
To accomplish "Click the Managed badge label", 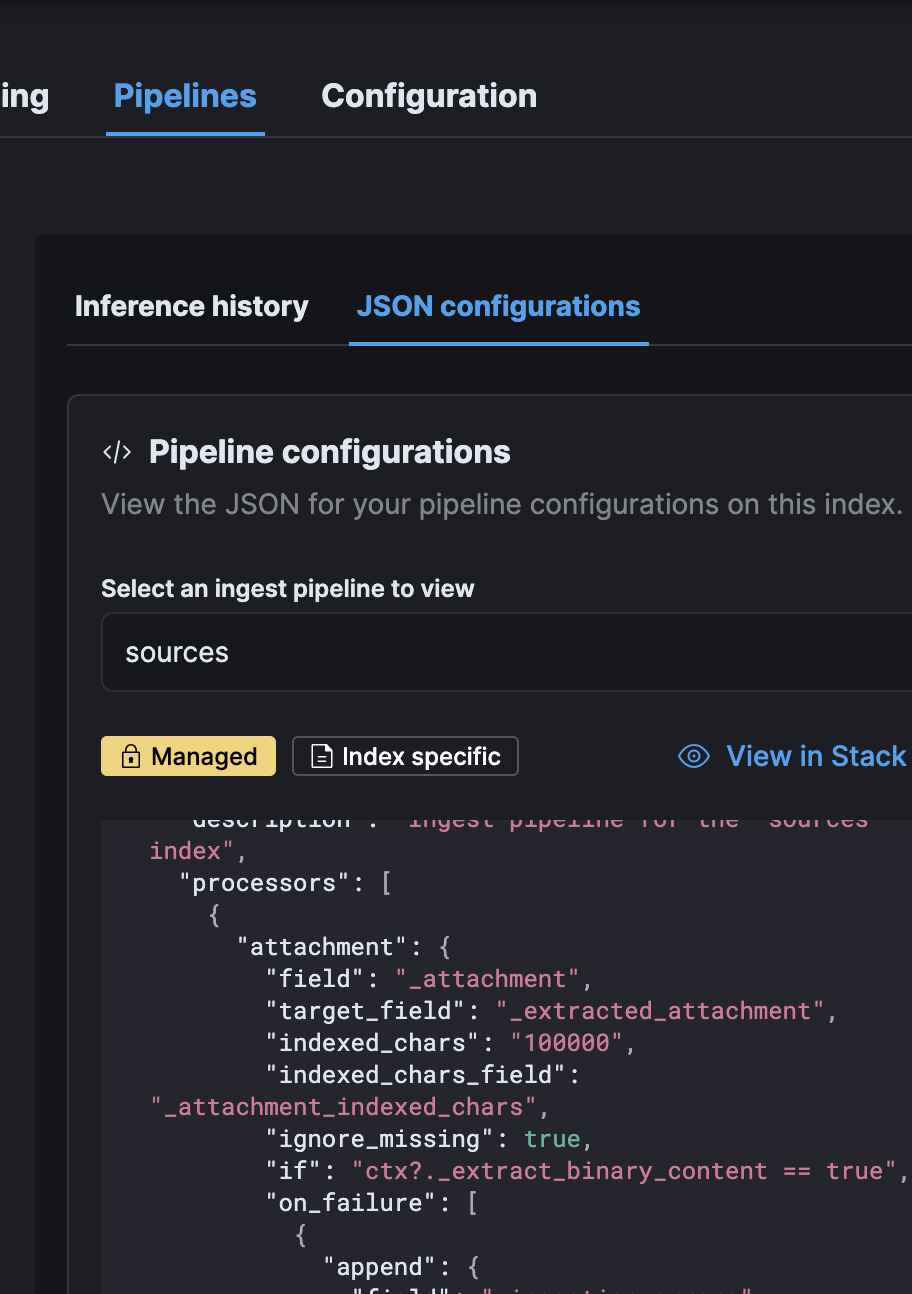I will tap(204, 757).
